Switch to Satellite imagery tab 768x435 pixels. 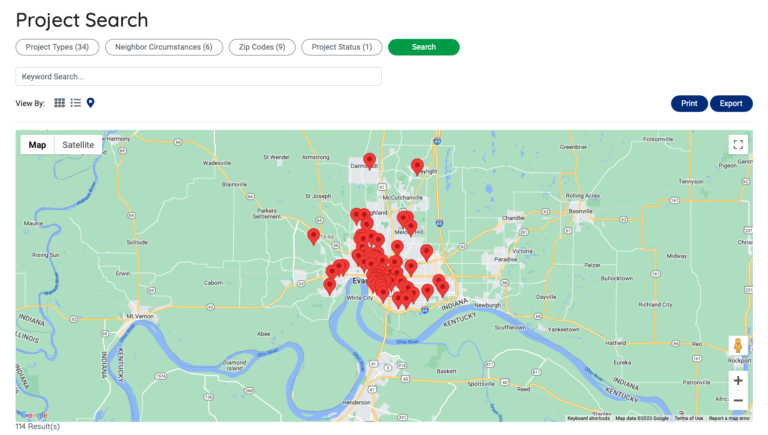click(78, 145)
